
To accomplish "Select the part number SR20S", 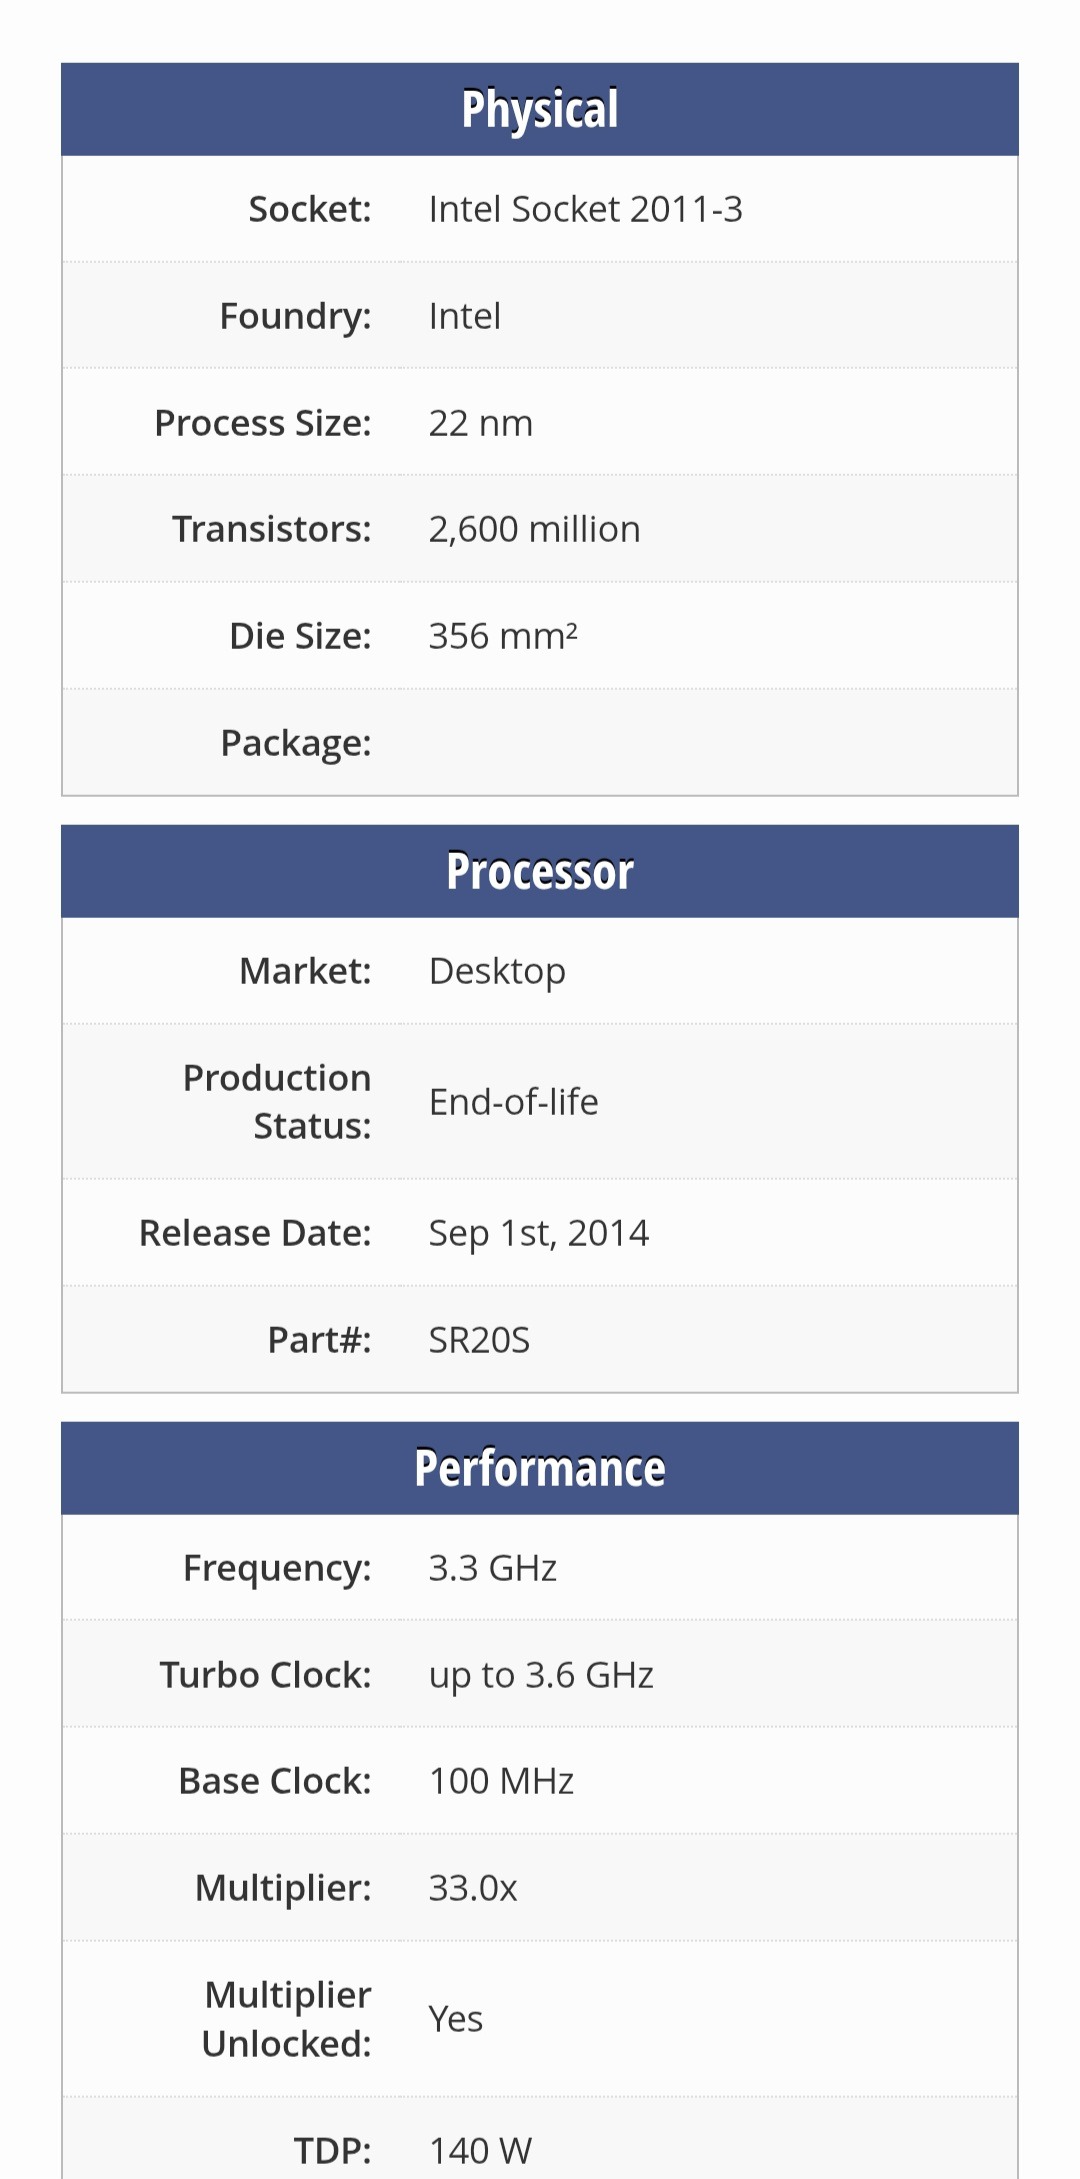I will coord(479,1340).
